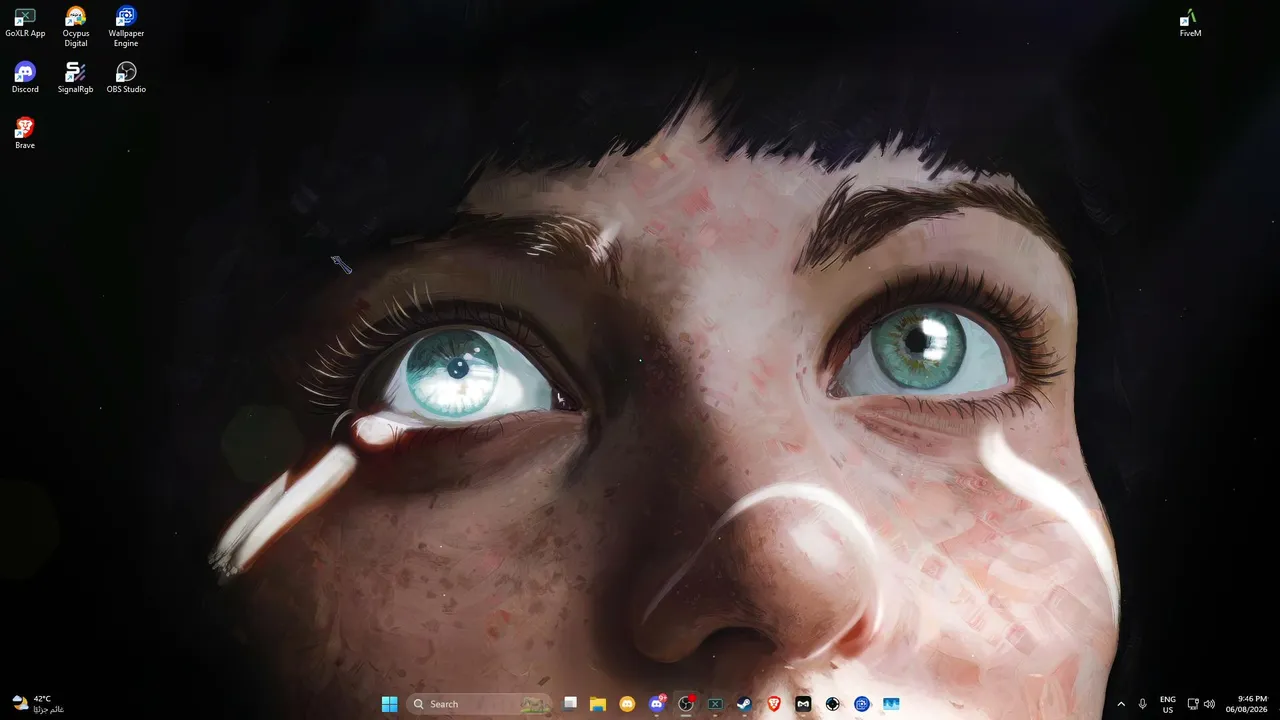Click the volume speaker icon
The image size is (1280, 720).
click(x=1210, y=704)
